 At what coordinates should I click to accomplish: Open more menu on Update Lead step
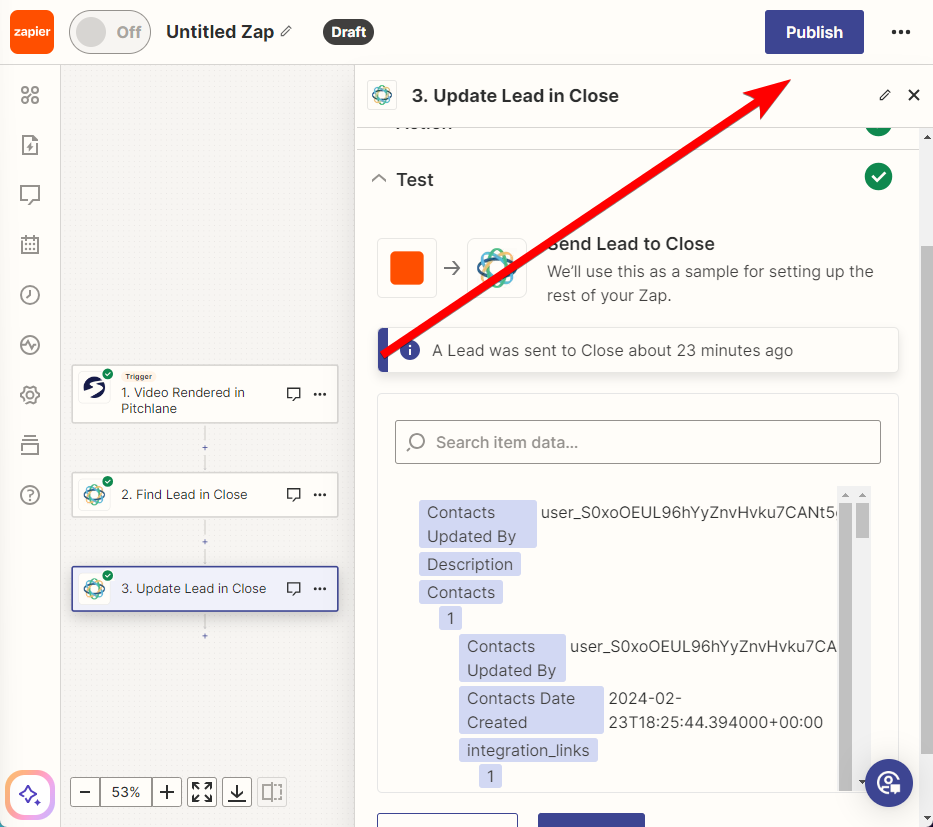click(x=320, y=588)
